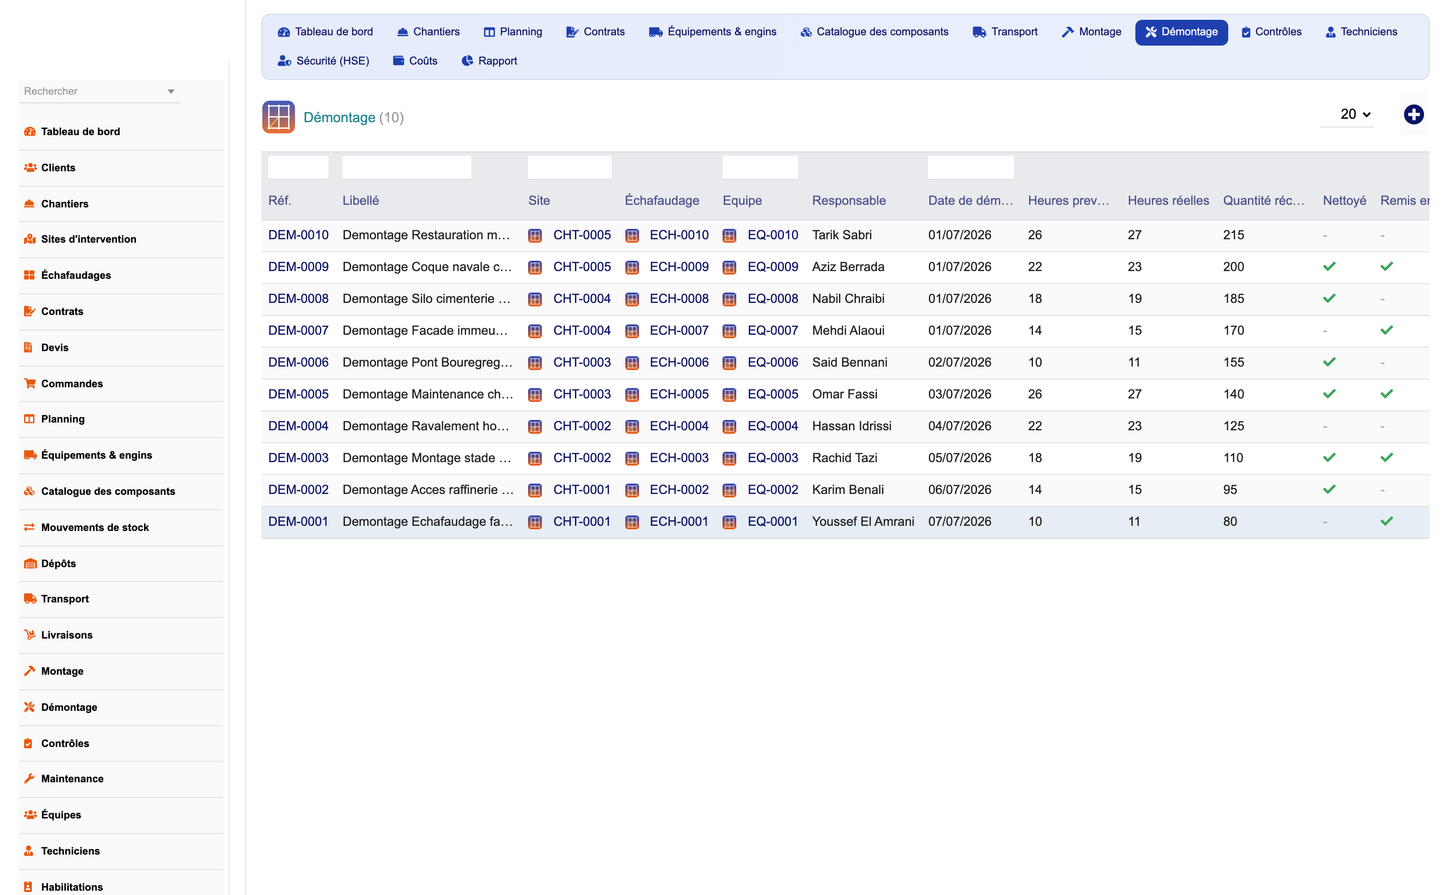The image size is (1445, 895).
Task: Switch to the Montage tab
Action: click(x=1091, y=32)
